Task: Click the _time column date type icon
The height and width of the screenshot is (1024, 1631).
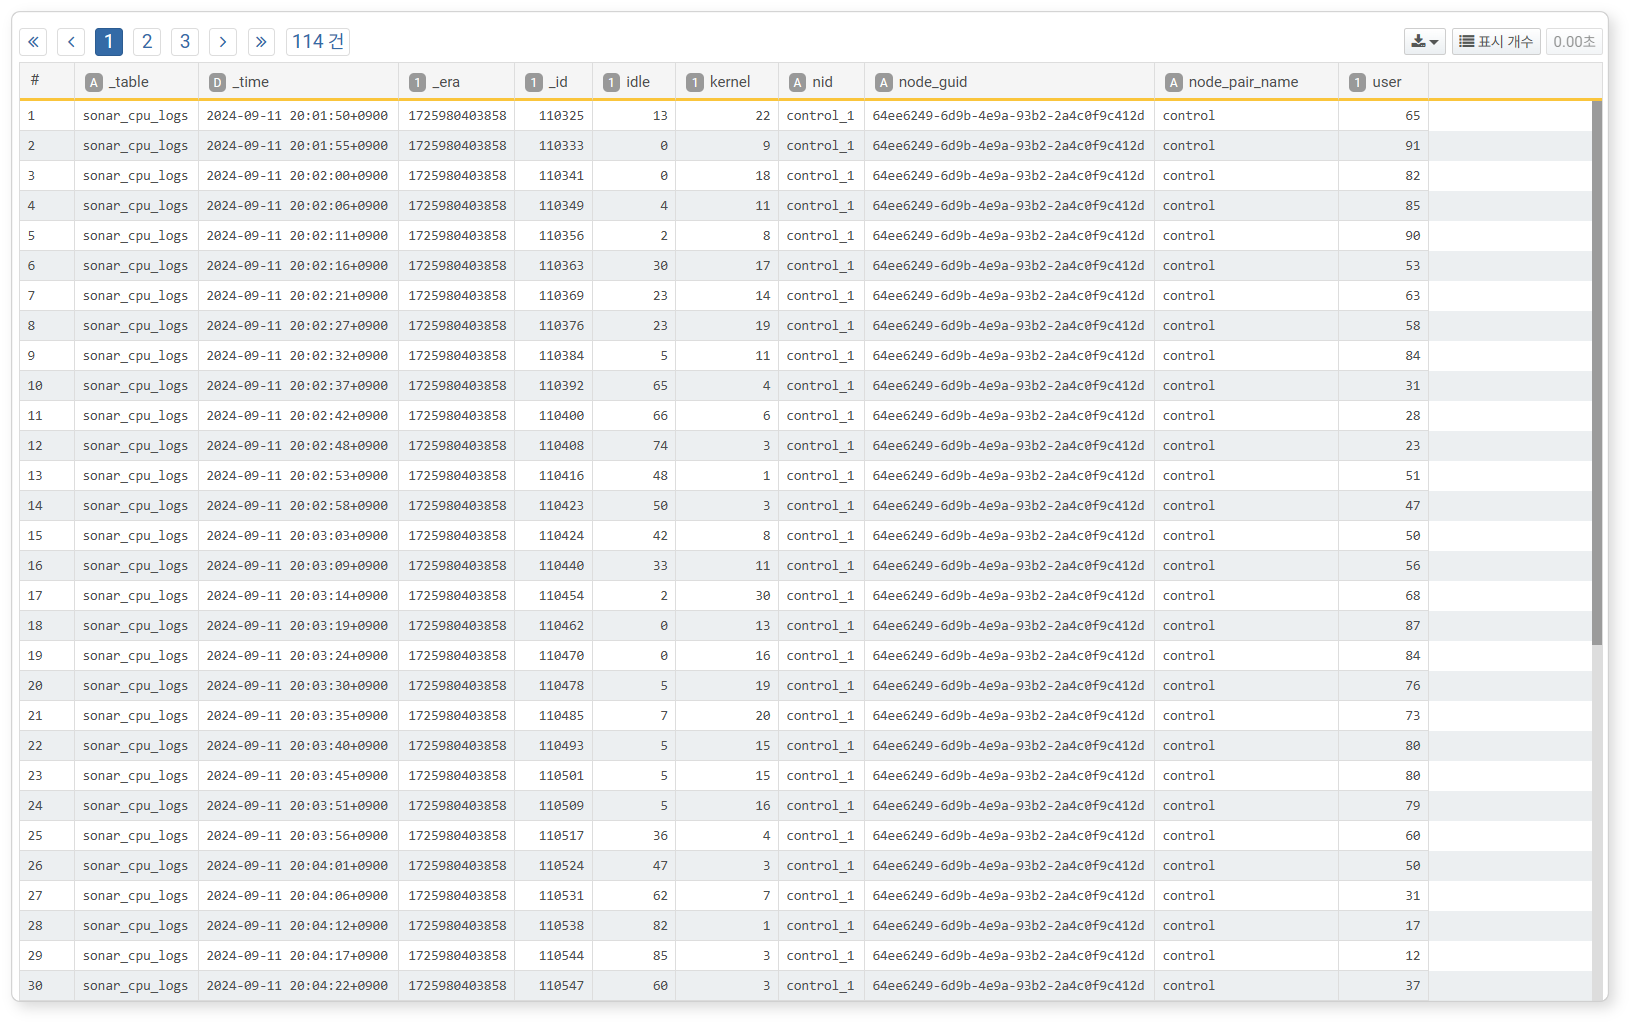Action: [217, 82]
